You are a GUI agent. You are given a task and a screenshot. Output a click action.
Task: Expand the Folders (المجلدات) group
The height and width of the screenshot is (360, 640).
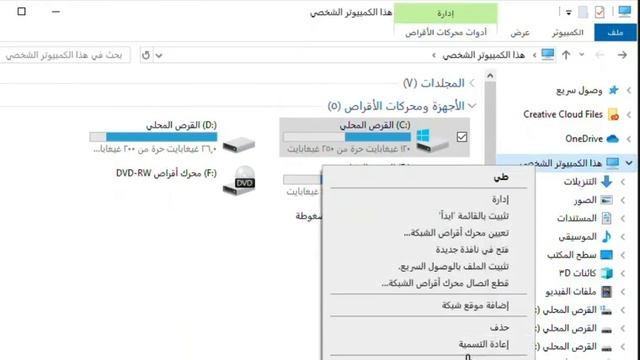(x=472, y=83)
